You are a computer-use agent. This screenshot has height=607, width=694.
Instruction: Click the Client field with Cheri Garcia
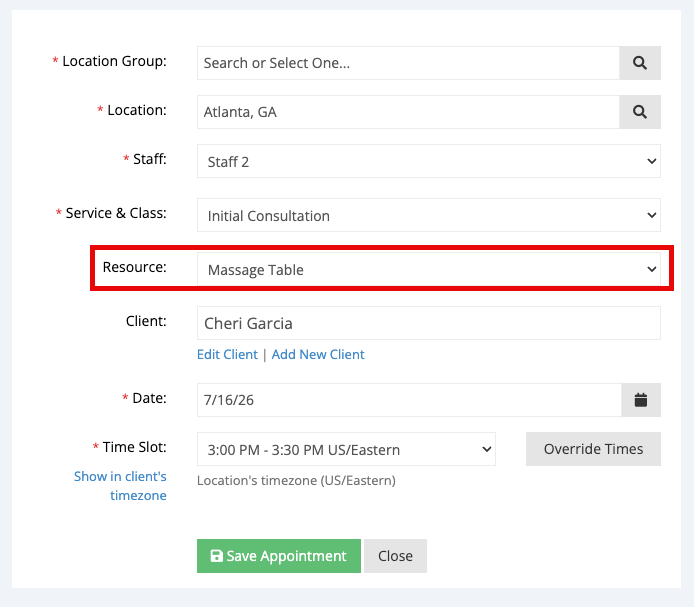(x=429, y=323)
